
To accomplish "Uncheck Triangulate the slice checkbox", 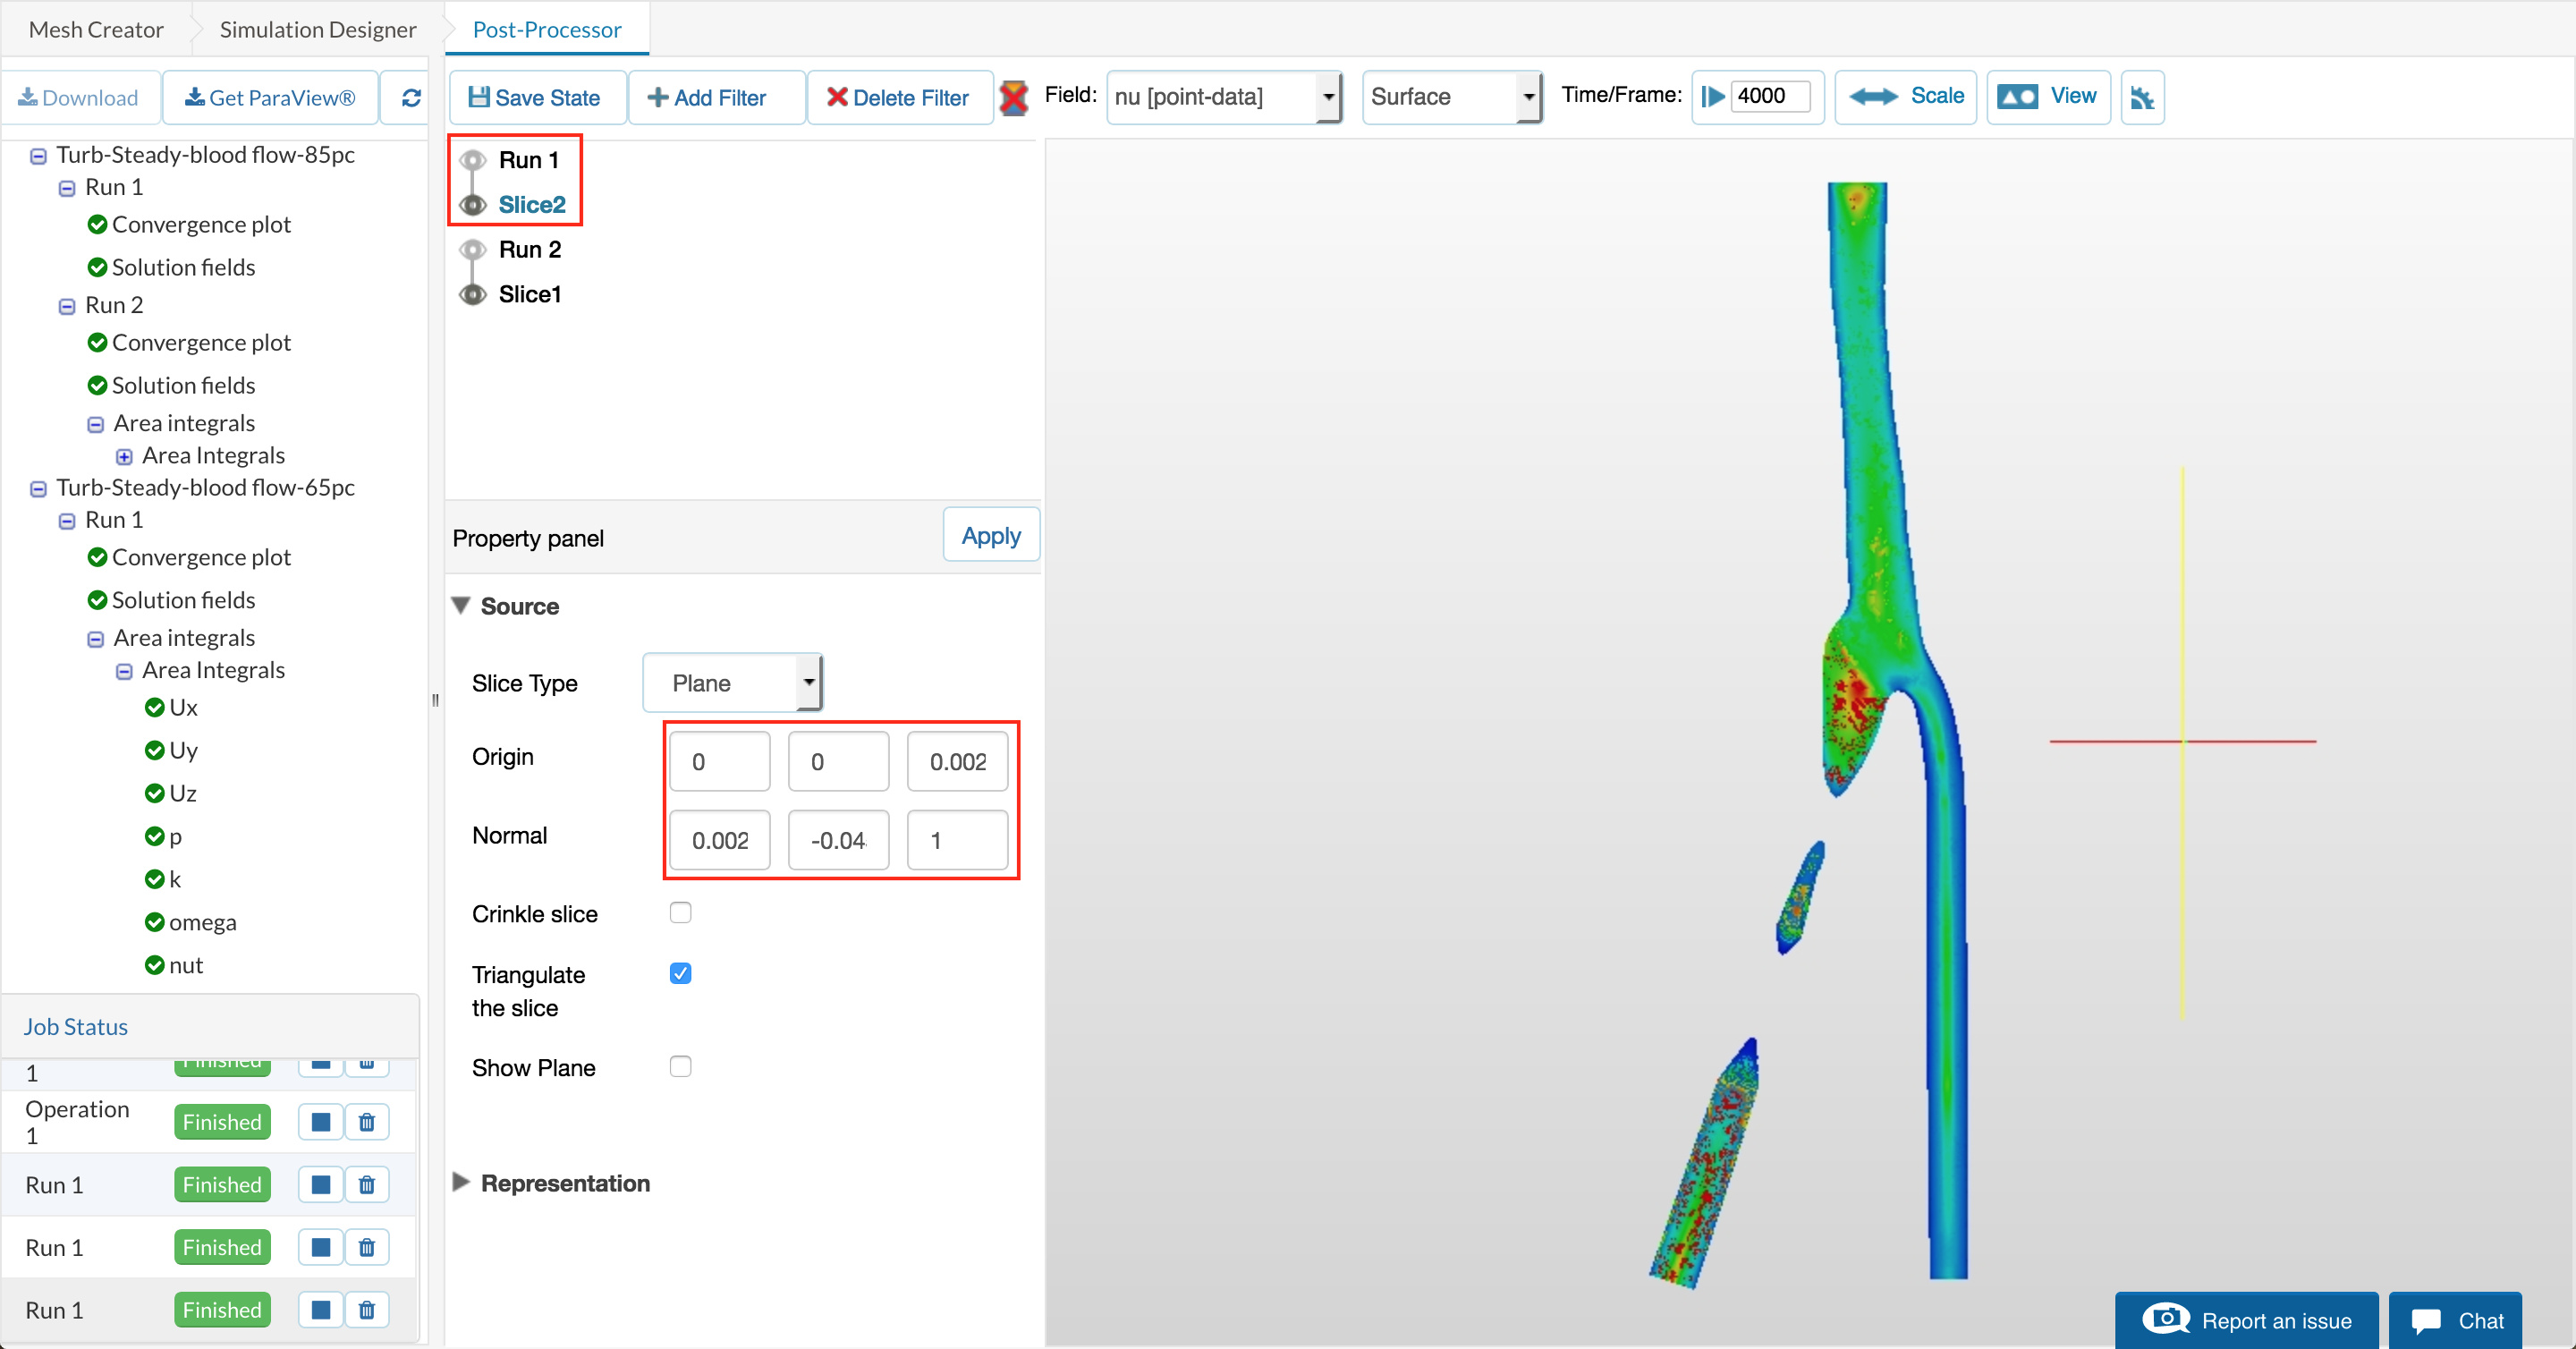I will click(681, 973).
